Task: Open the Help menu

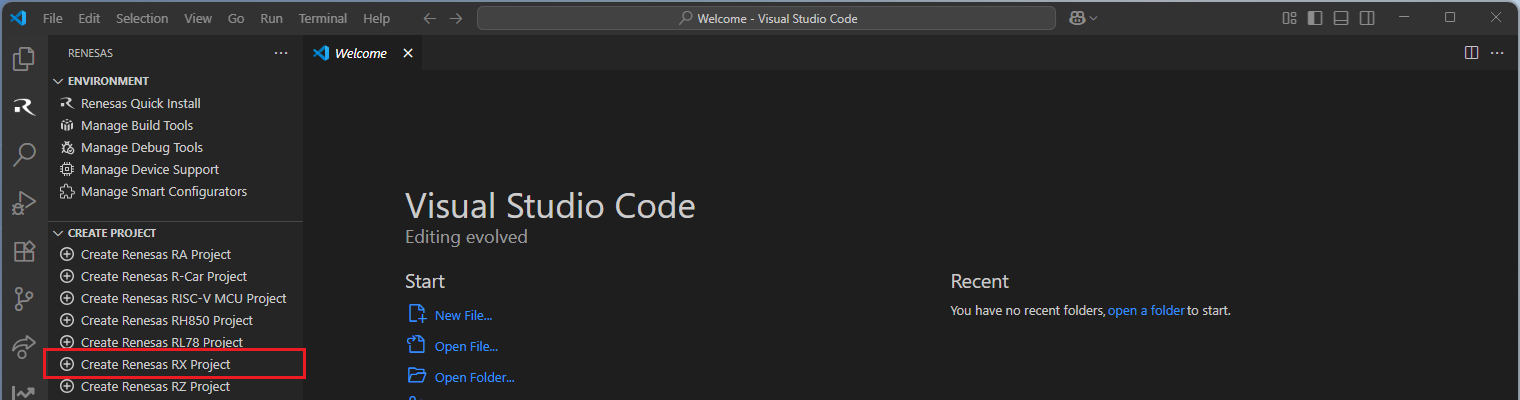Action: [377, 18]
